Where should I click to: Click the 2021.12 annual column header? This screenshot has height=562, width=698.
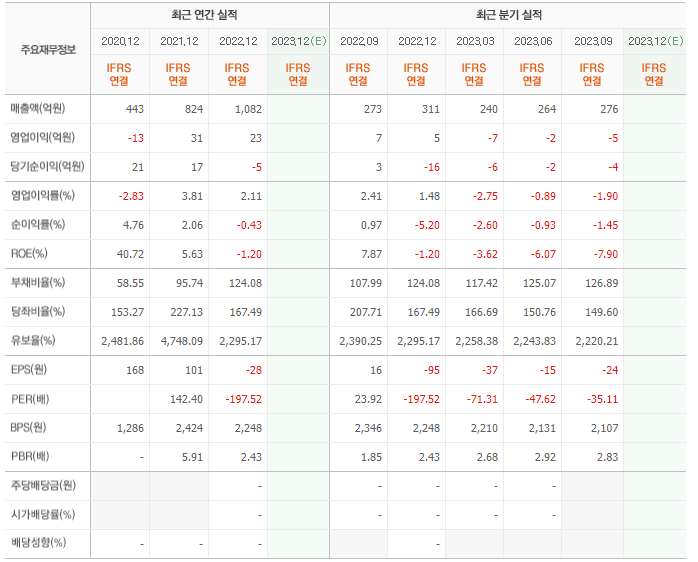(179, 41)
